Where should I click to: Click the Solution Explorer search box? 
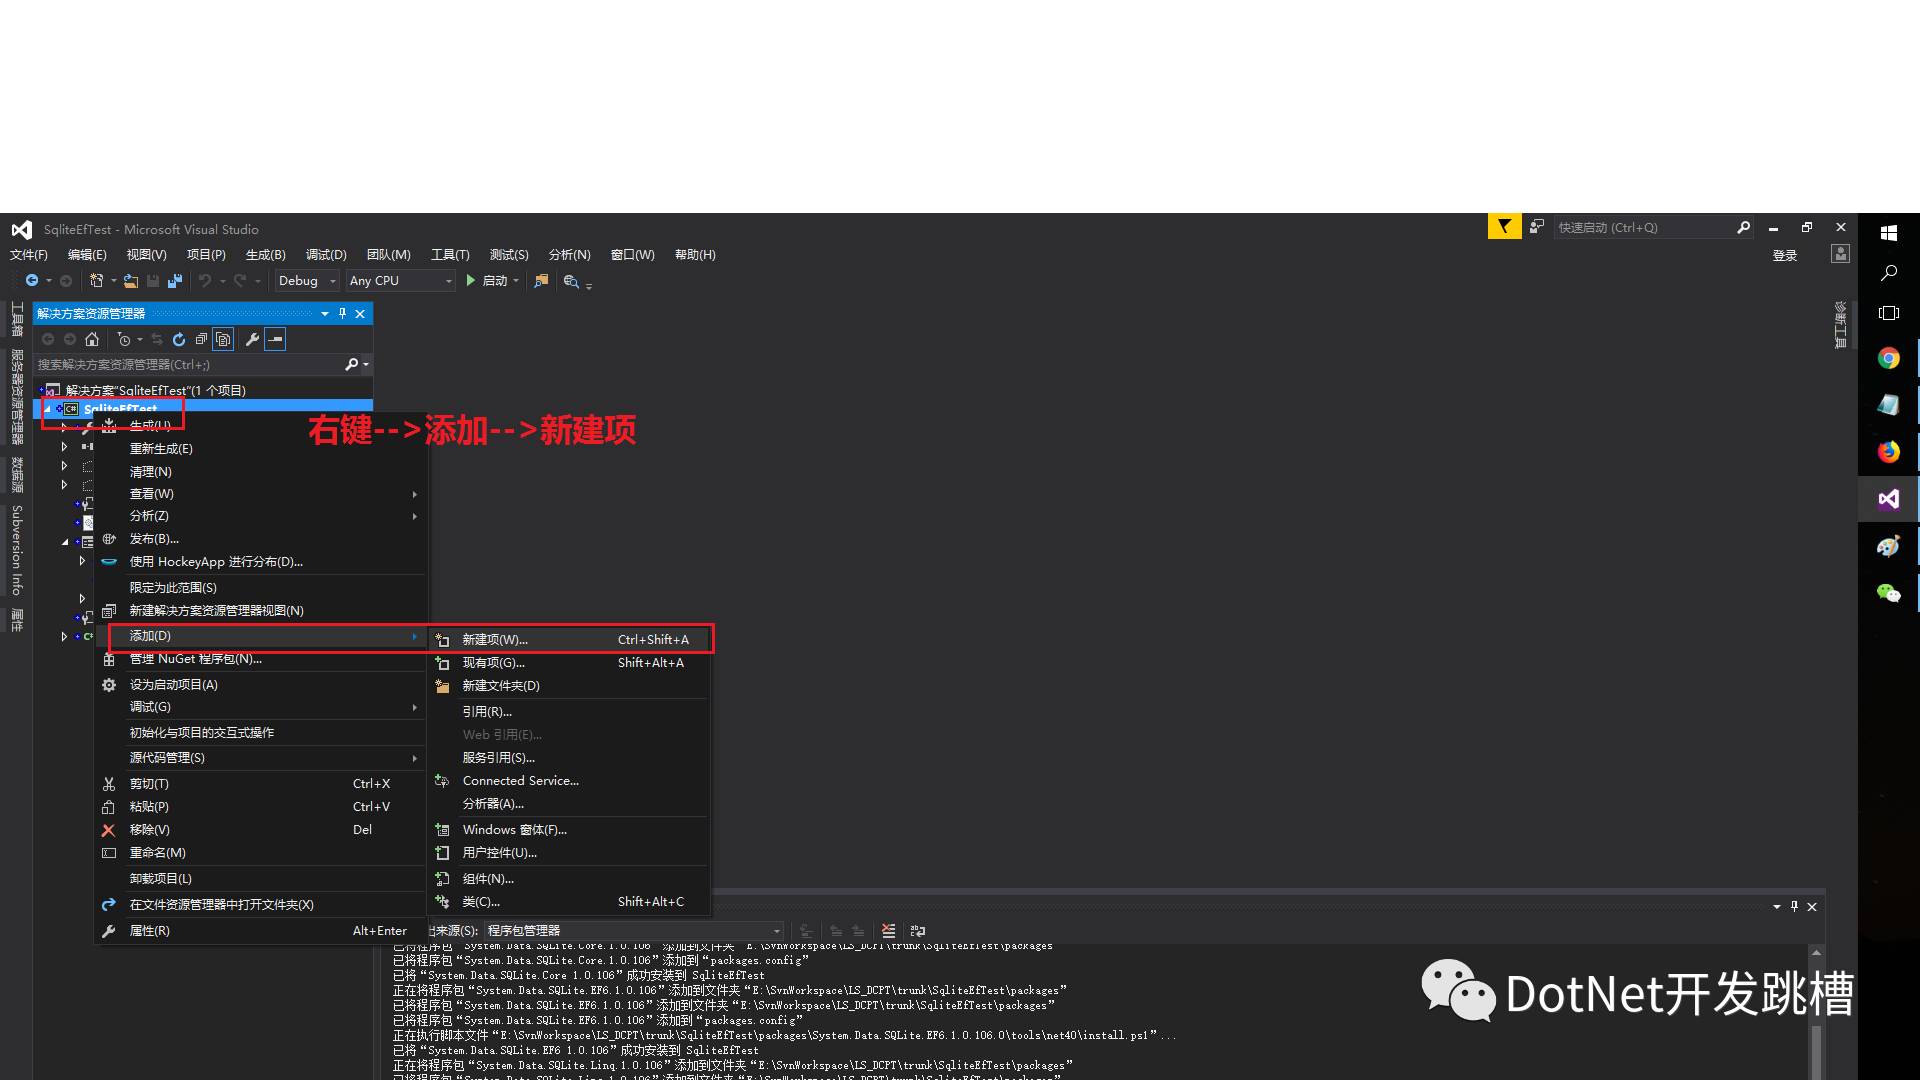tap(190, 364)
